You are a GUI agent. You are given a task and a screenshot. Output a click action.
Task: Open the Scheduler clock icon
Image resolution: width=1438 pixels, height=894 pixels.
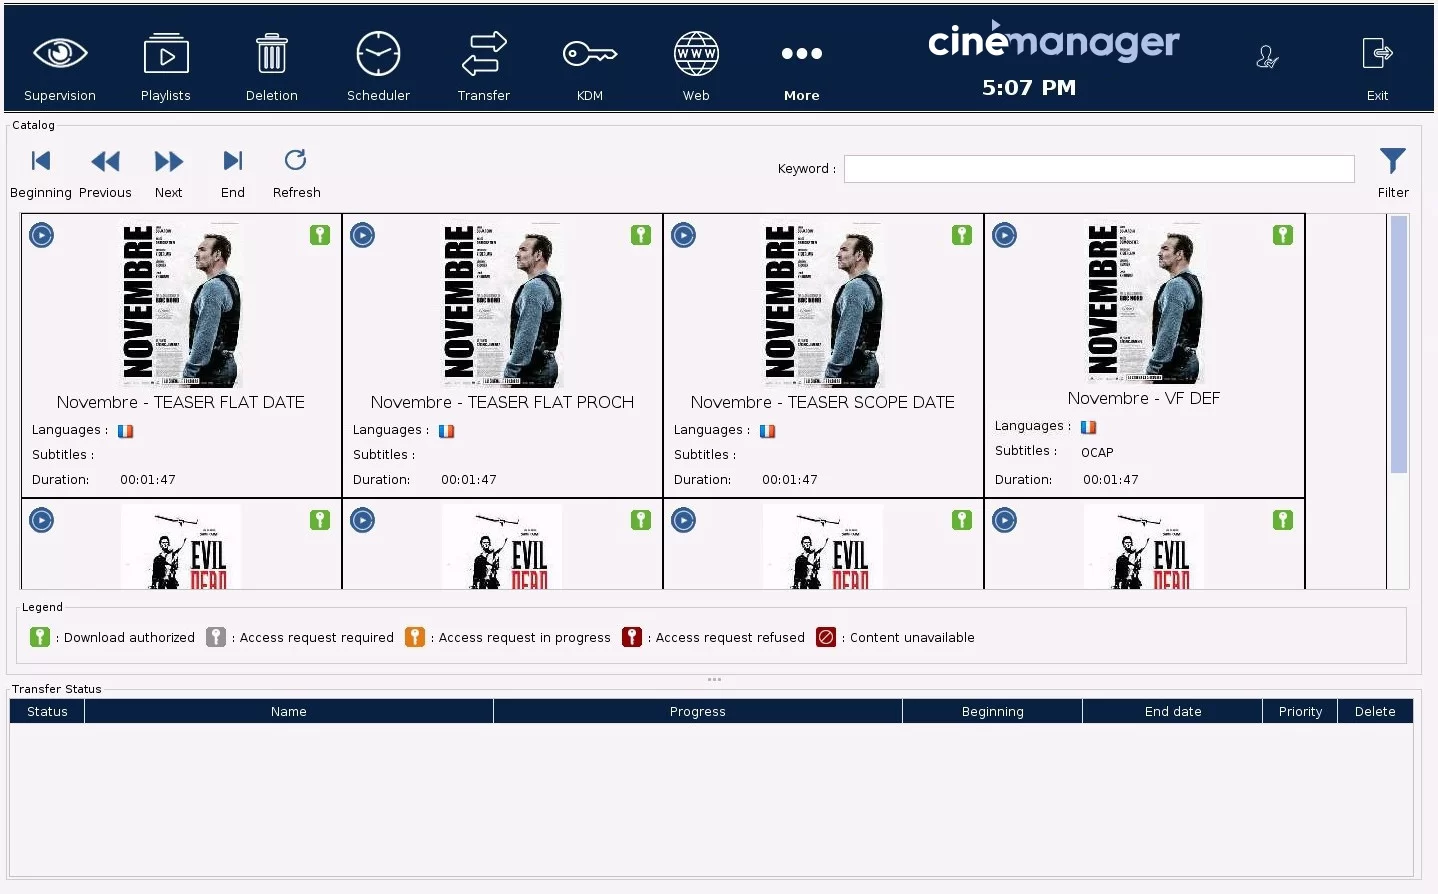378,54
